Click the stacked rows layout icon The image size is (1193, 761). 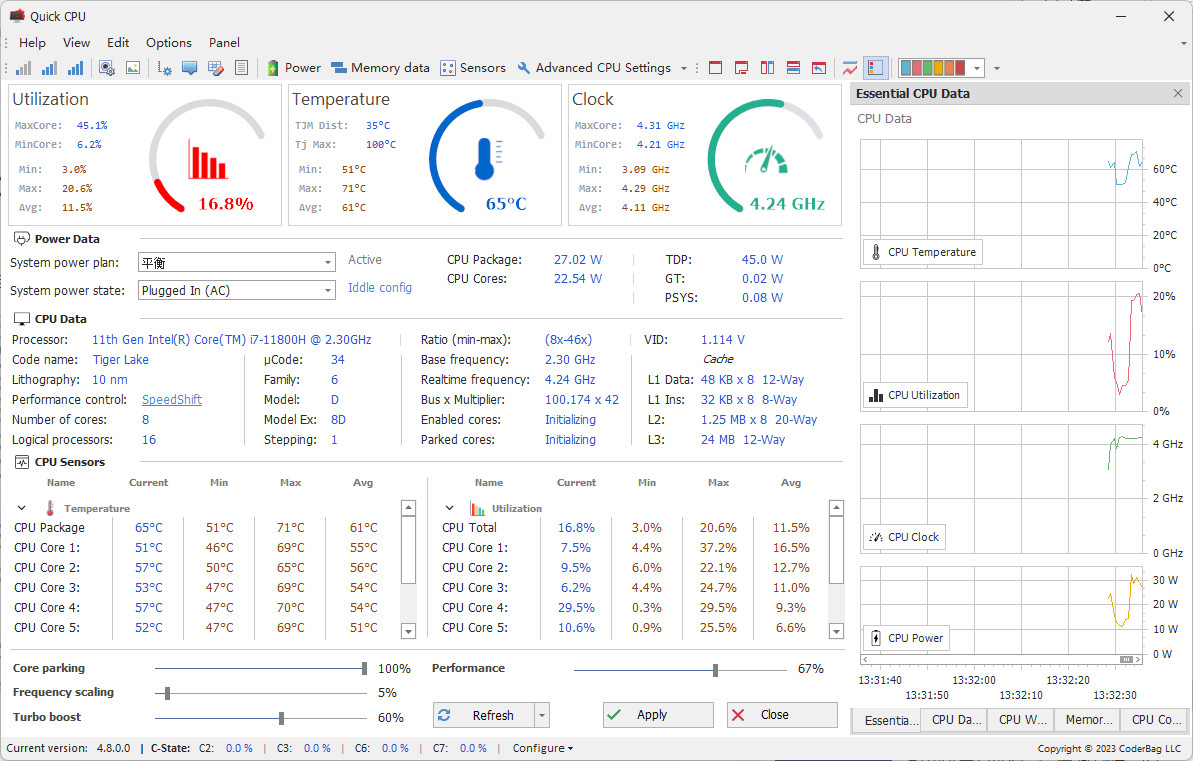[793, 68]
